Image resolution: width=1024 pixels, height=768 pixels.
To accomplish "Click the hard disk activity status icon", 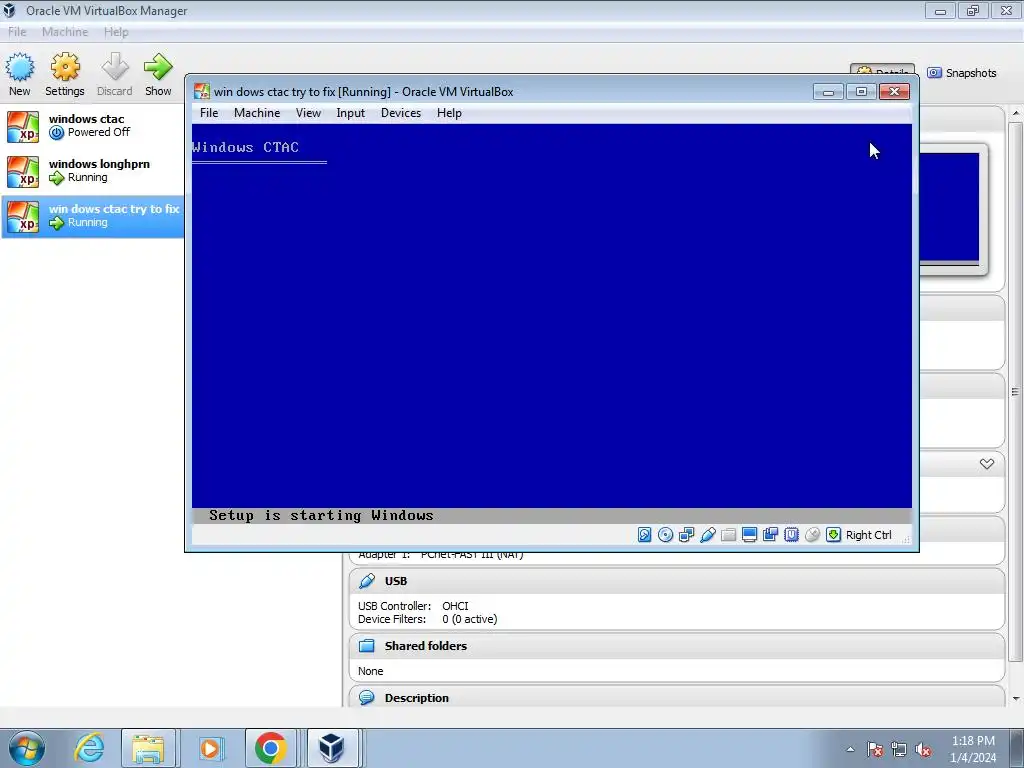I will (x=645, y=535).
